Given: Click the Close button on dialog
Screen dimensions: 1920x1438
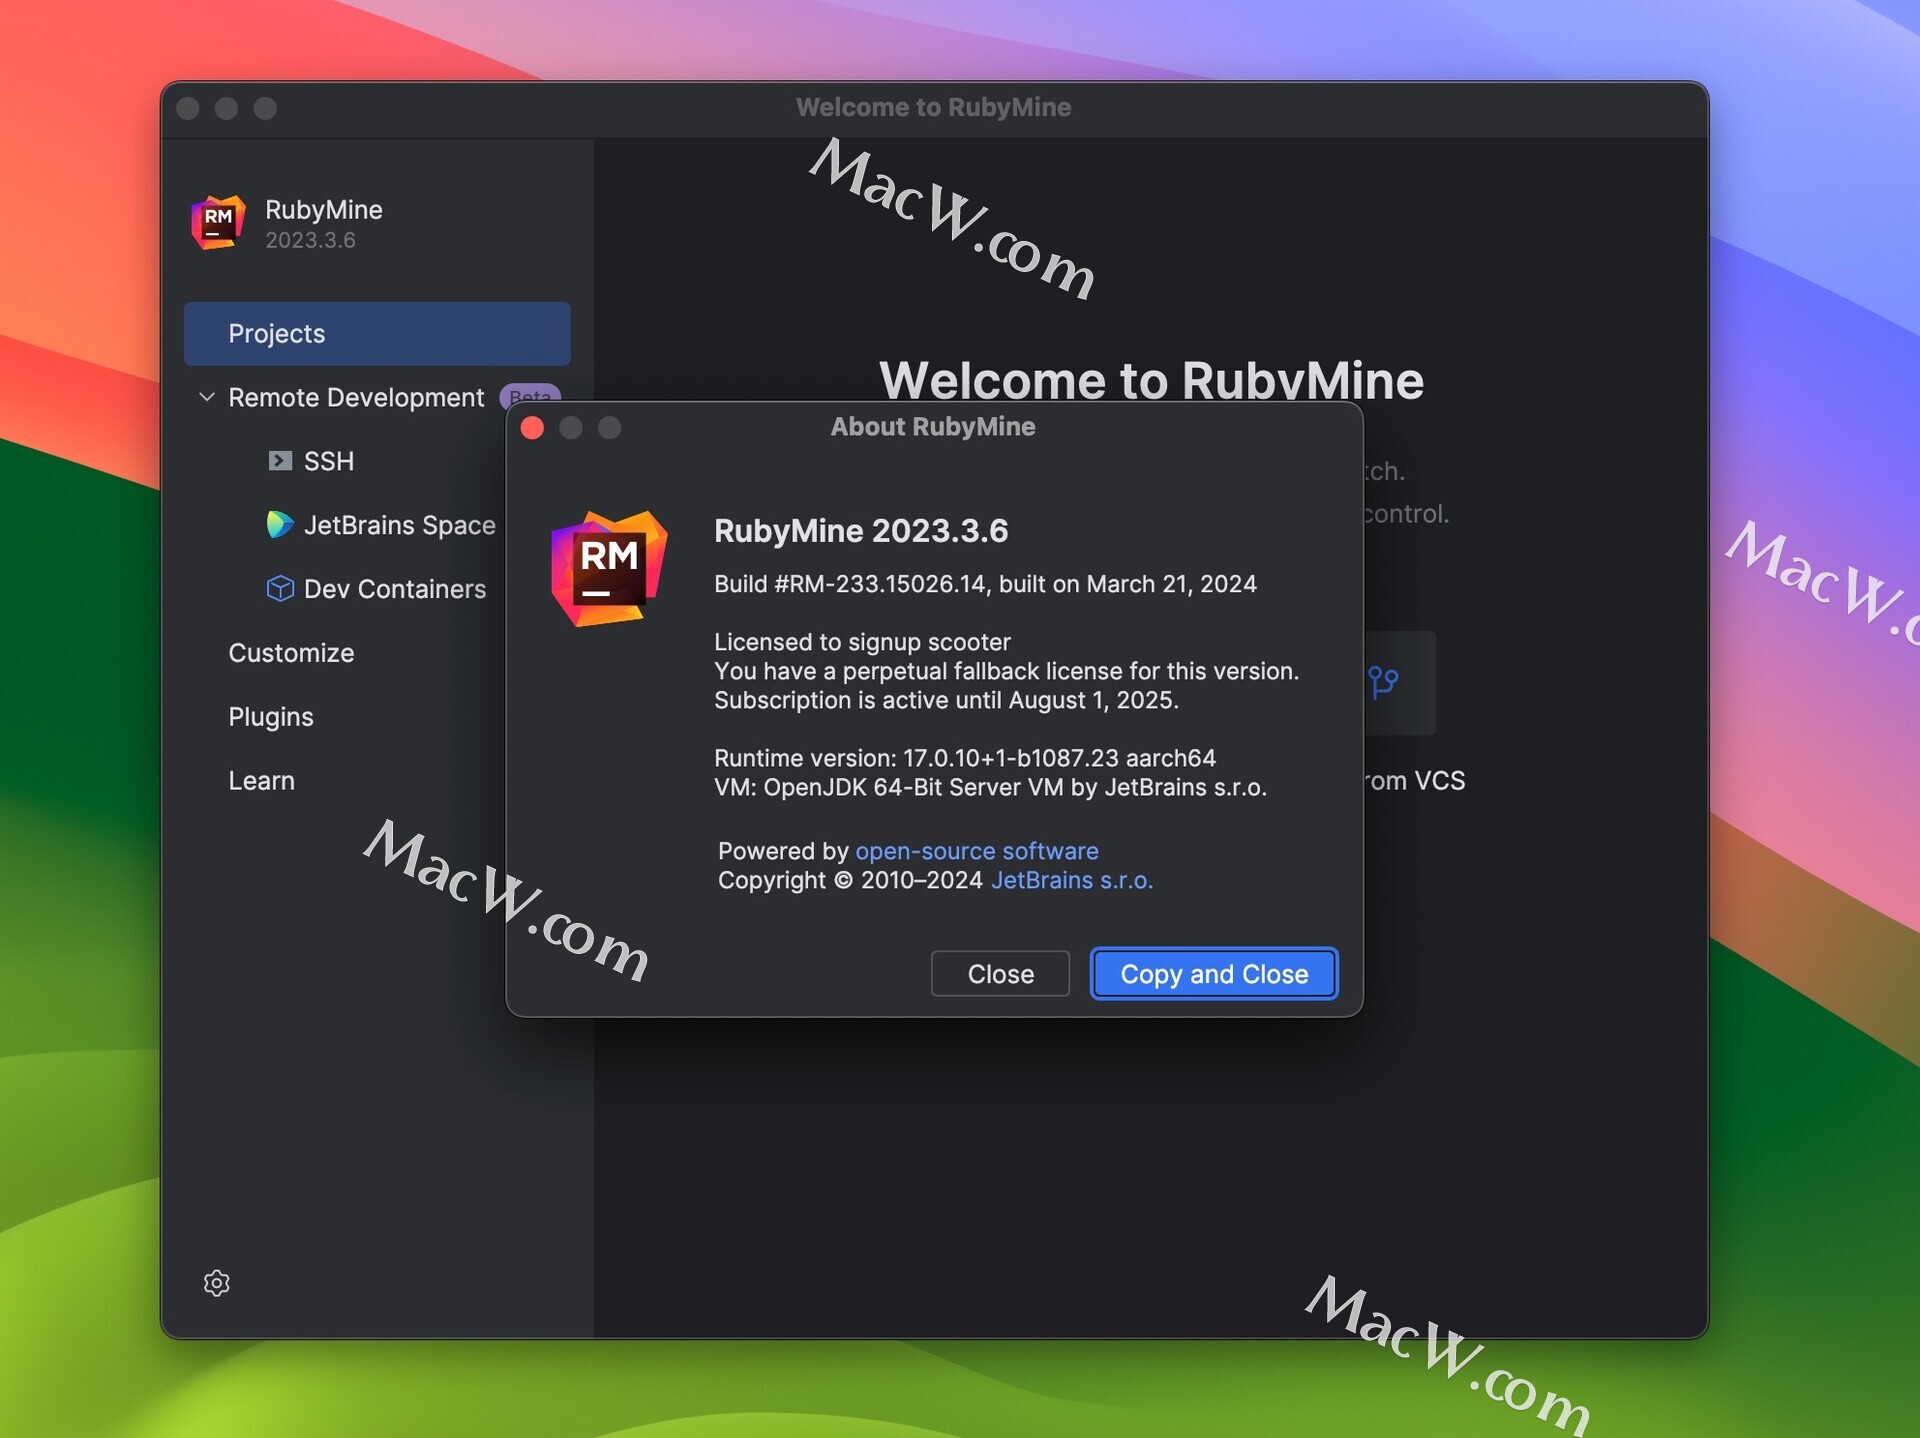Looking at the screenshot, I should click(x=1000, y=971).
